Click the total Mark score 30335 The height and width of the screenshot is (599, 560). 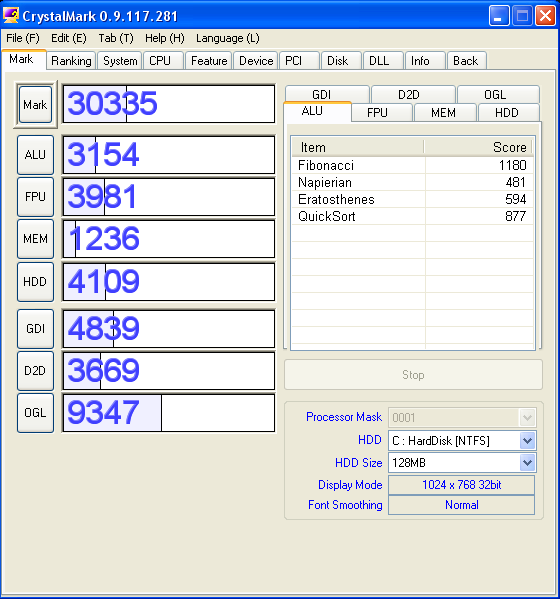pyautogui.click(x=168, y=104)
